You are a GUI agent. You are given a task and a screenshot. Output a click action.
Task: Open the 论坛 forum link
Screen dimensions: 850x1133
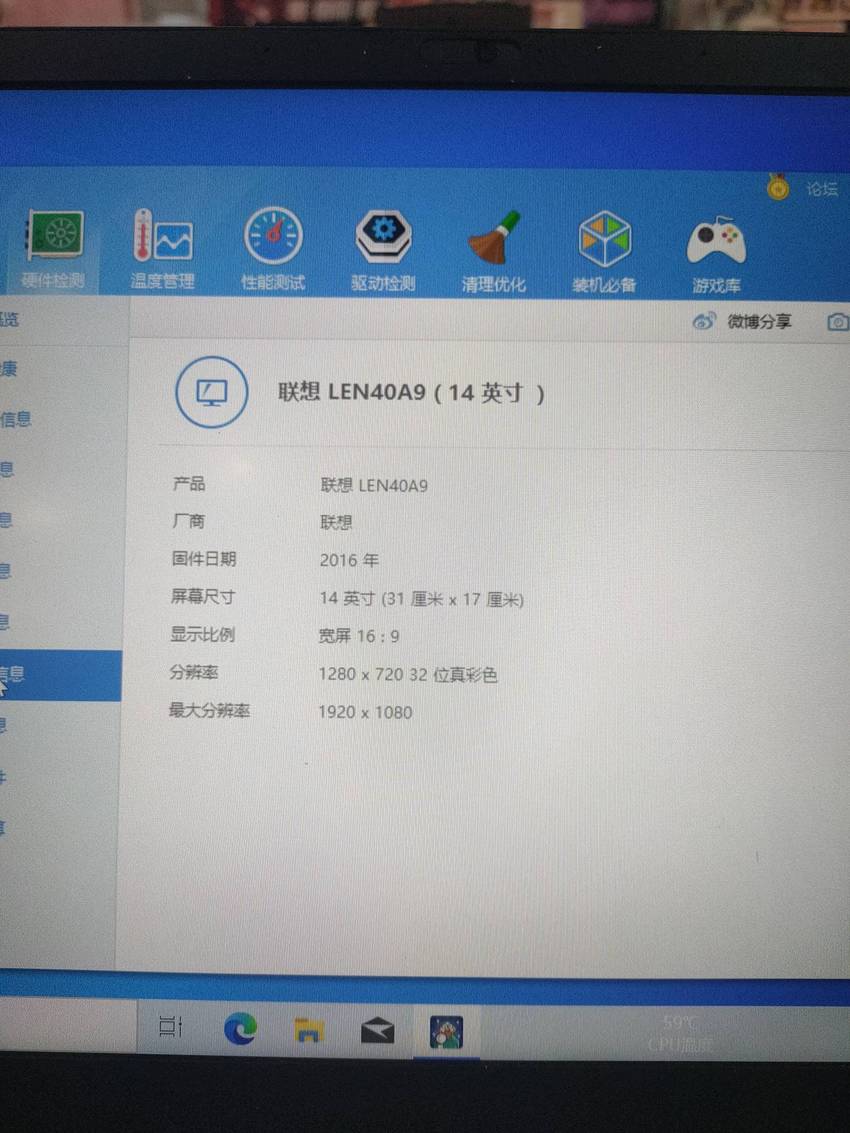pos(822,189)
